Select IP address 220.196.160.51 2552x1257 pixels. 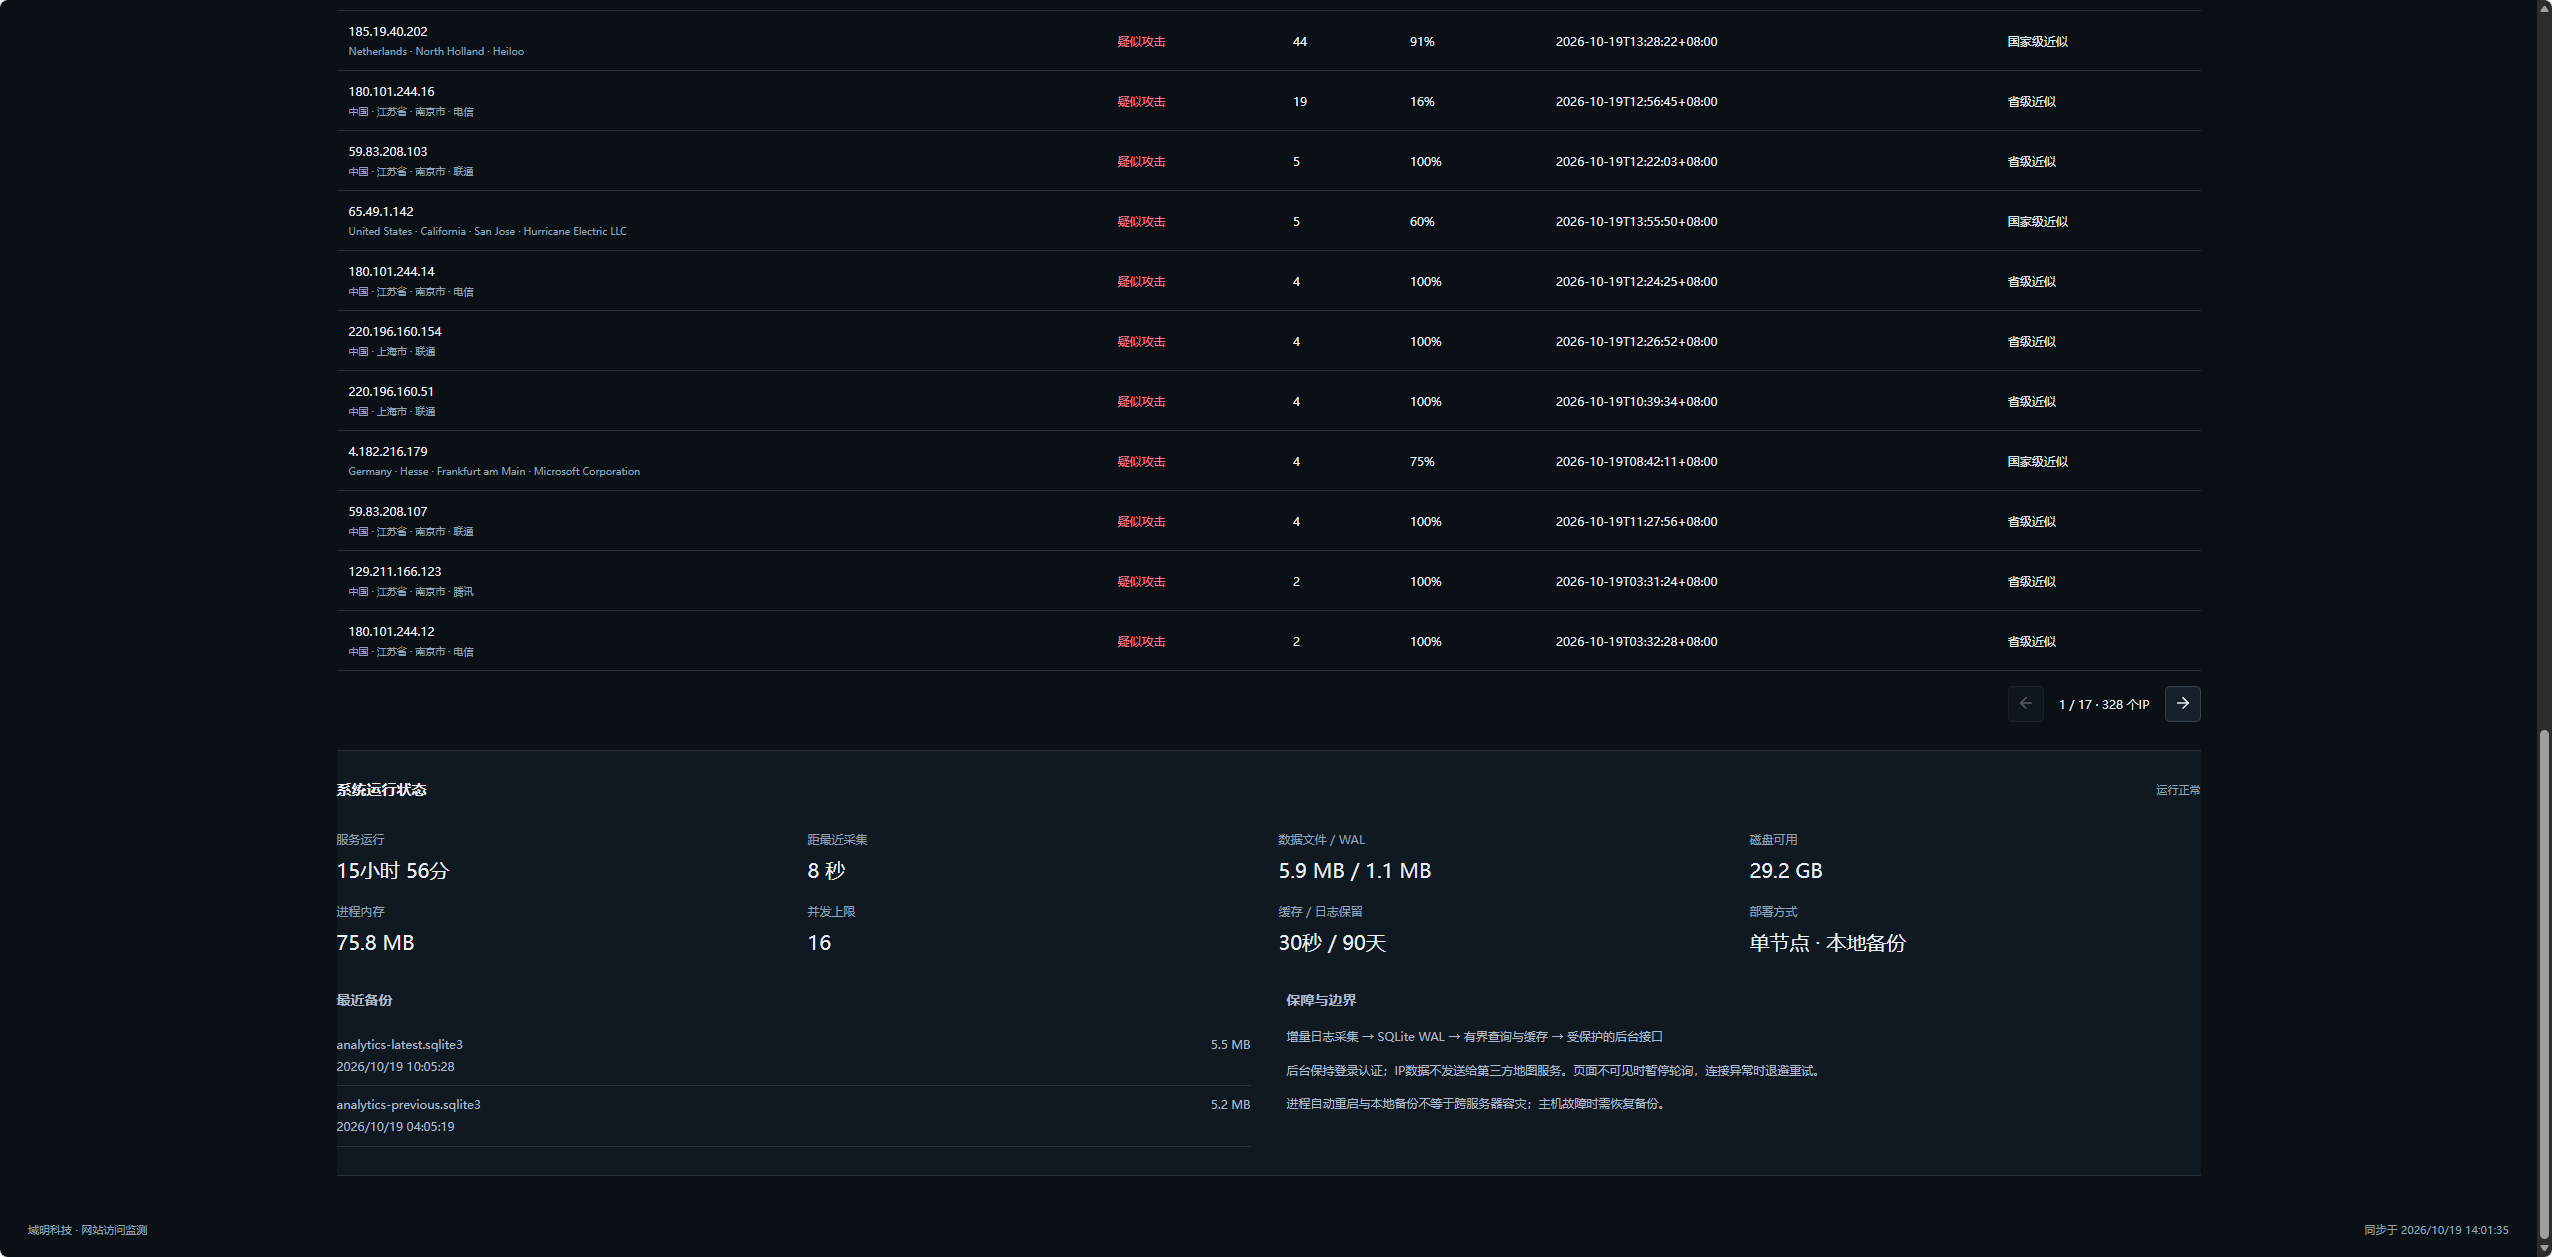pyautogui.click(x=391, y=392)
